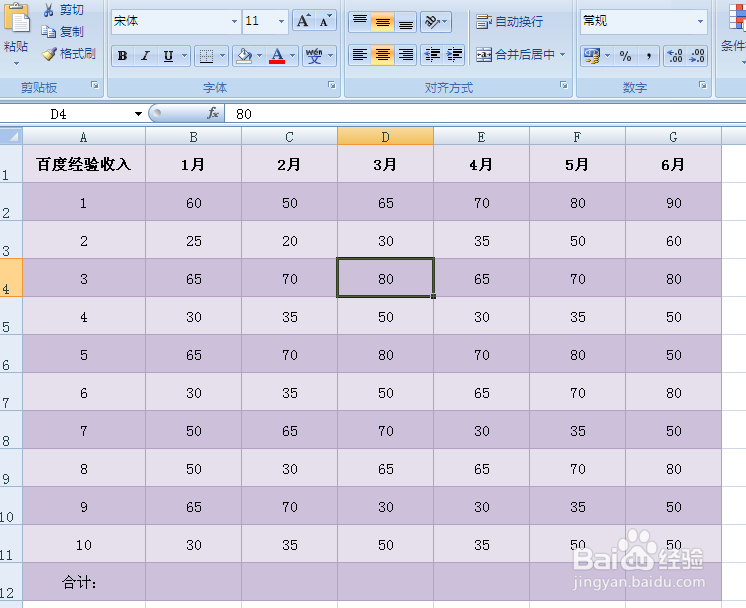
Task: Select column A header
Action: pos(84,137)
